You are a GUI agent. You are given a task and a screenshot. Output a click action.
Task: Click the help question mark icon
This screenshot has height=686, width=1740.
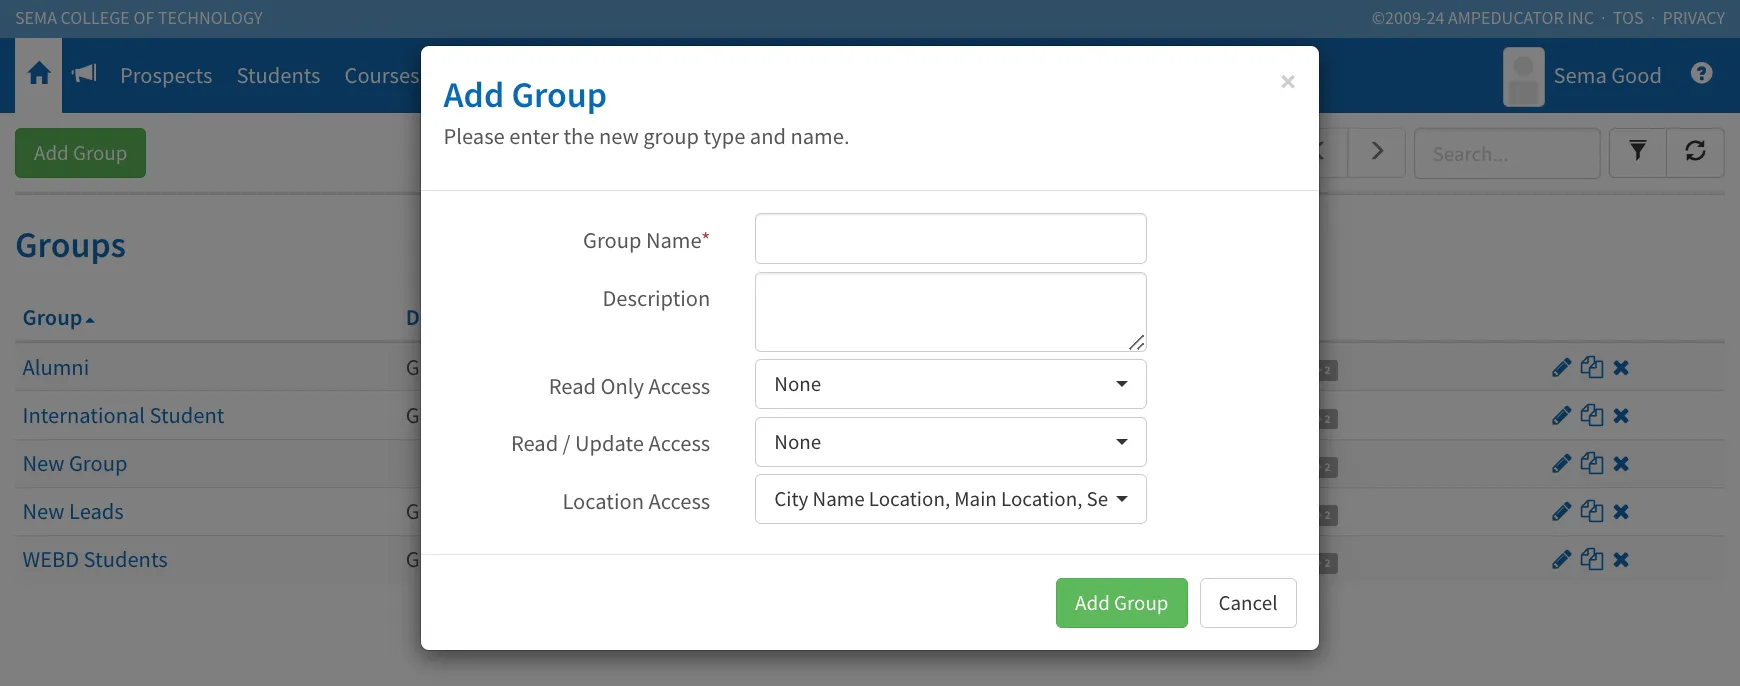pos(1701,74)
